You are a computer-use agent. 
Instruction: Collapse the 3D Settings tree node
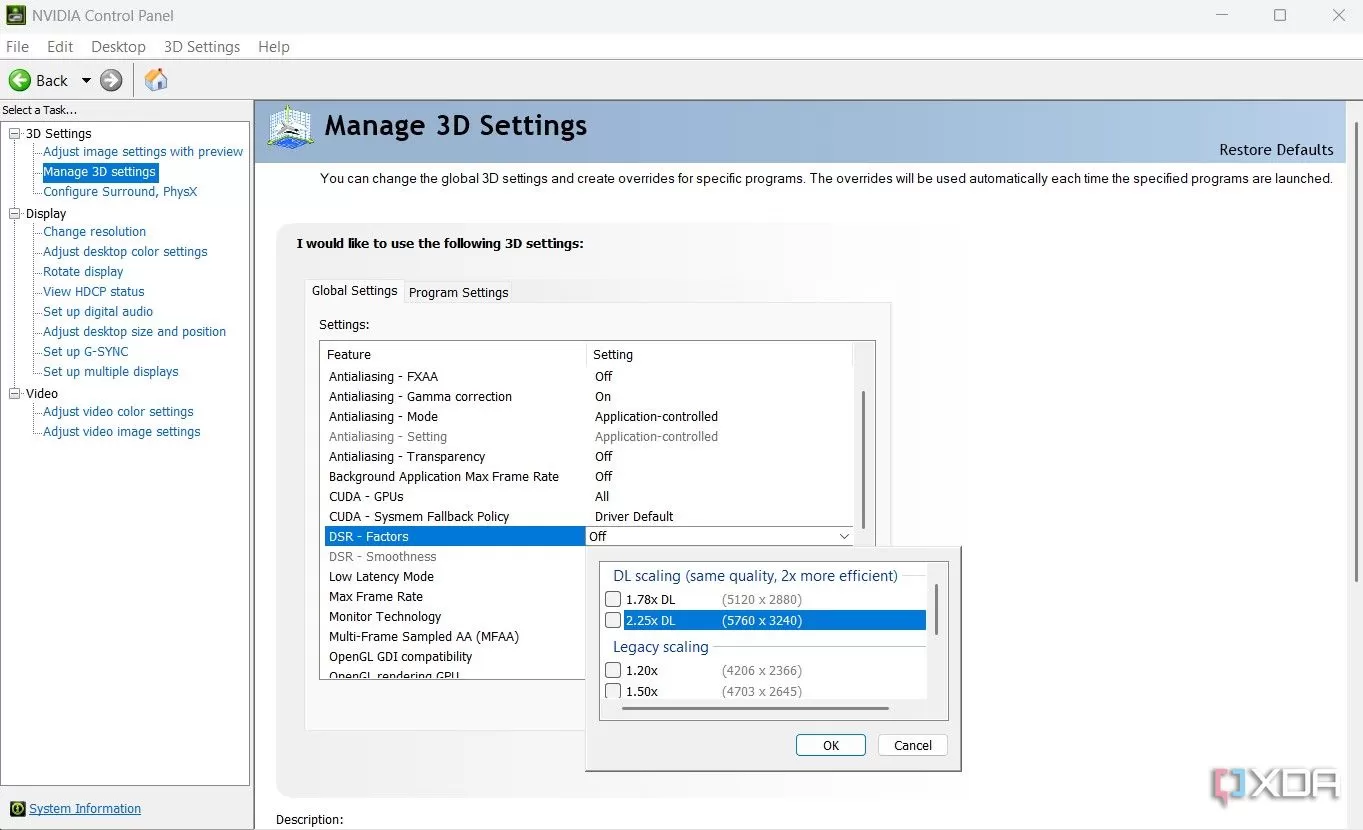point(15,133)
